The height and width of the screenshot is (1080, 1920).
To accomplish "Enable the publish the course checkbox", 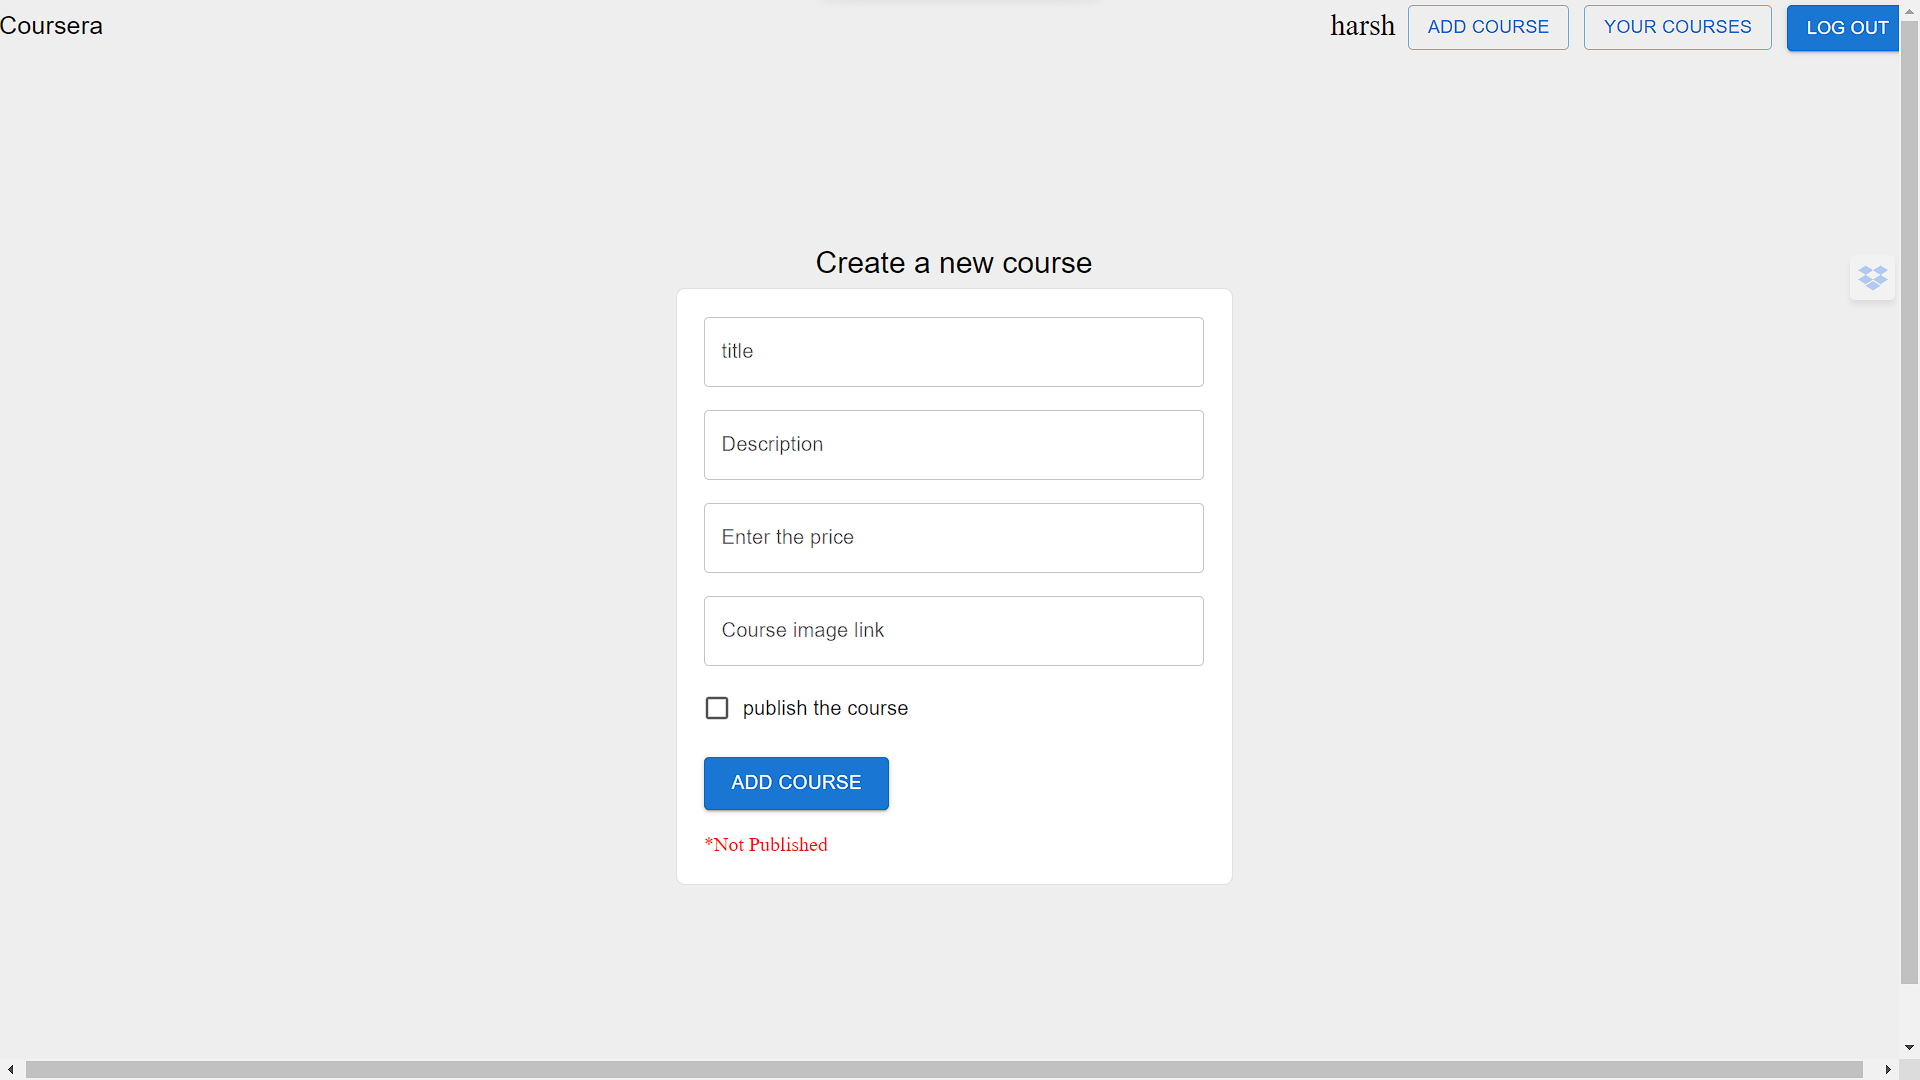I will [x=717, y=707].
